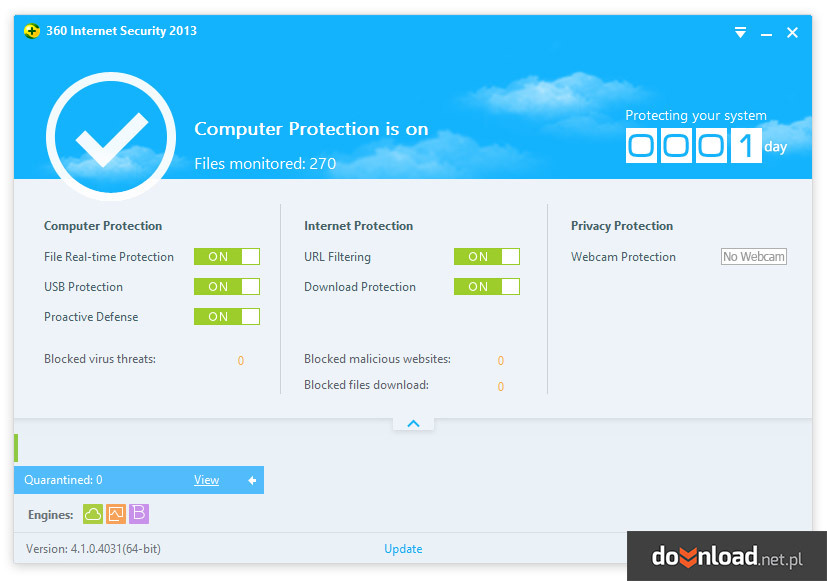The height and width of the screenshot is (581, 827).
Task: Click the No Webcam status box
Action: [754, 257]
